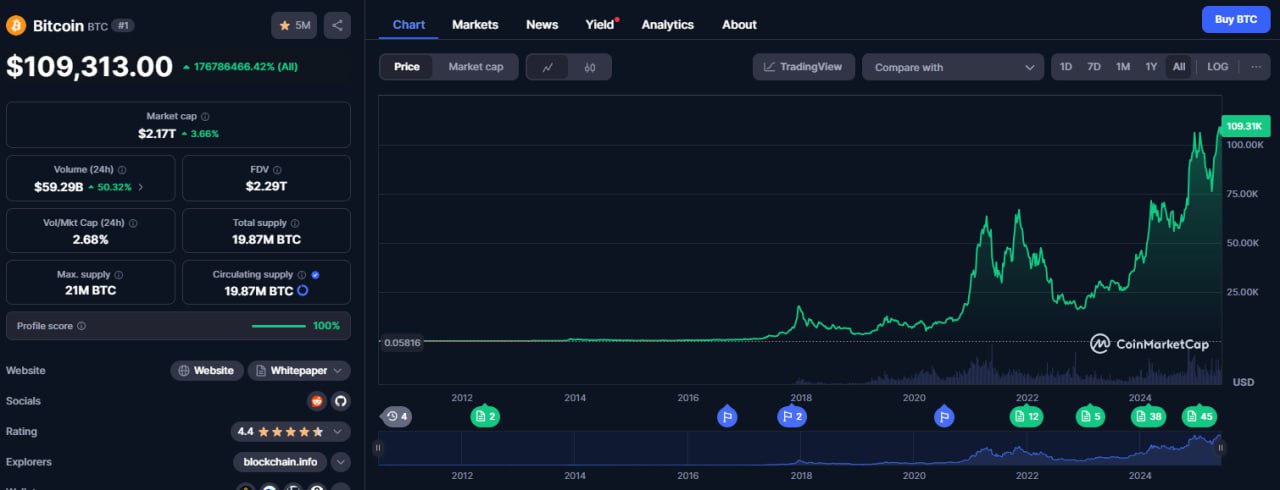Click the USD currency label on chart
Image resolution: width=1280 pixels, height=490 pixels.
tap(1243, 382)
